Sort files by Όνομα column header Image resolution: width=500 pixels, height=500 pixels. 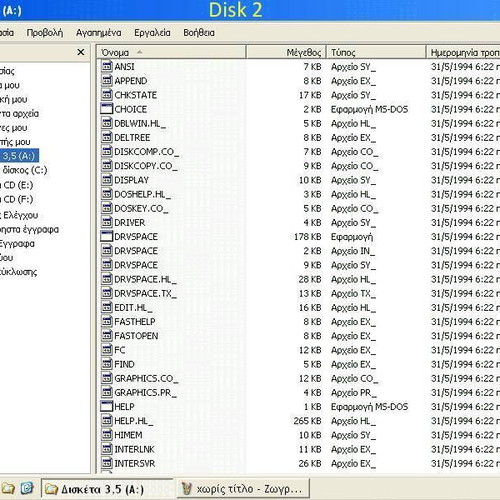(x=172, y=52)
